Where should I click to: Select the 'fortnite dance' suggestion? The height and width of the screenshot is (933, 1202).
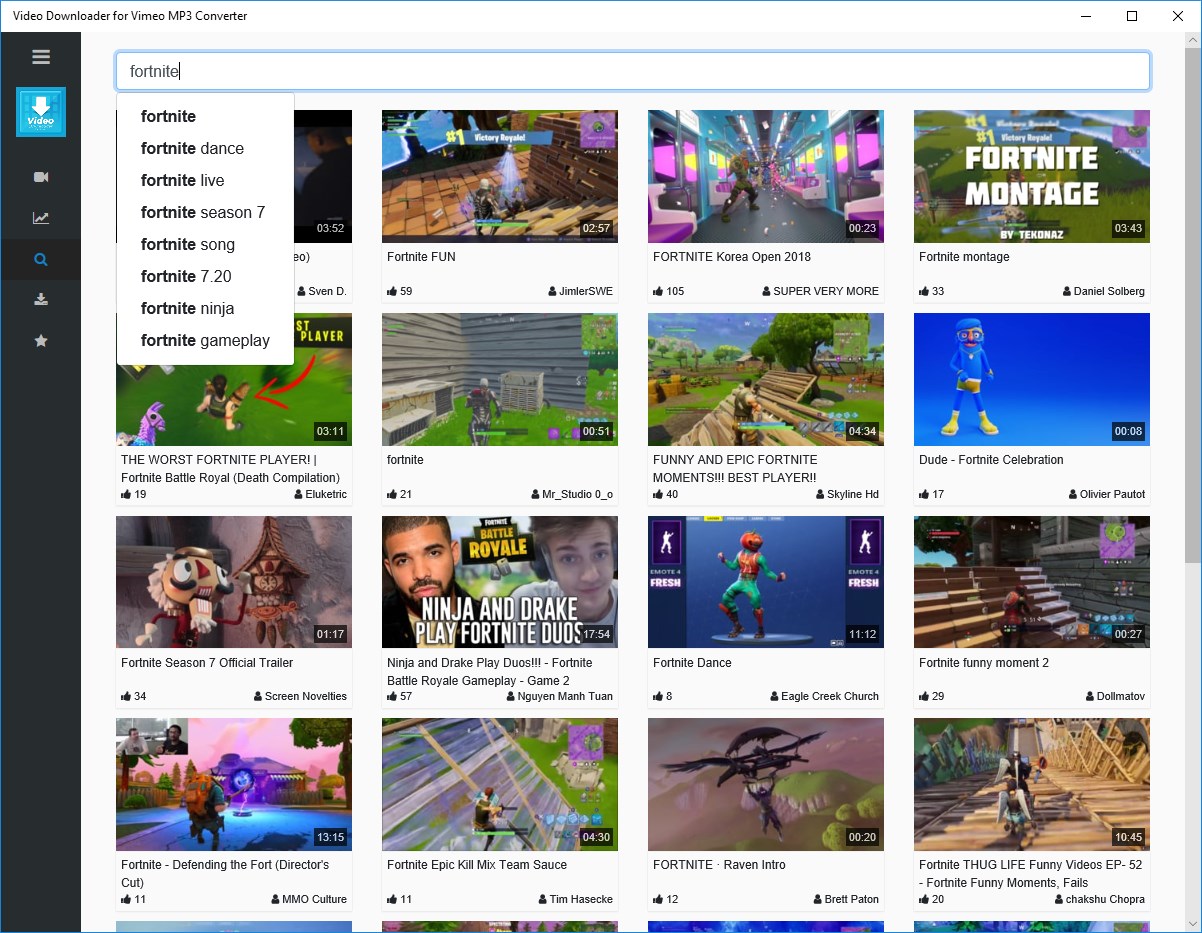pos(206,148)
